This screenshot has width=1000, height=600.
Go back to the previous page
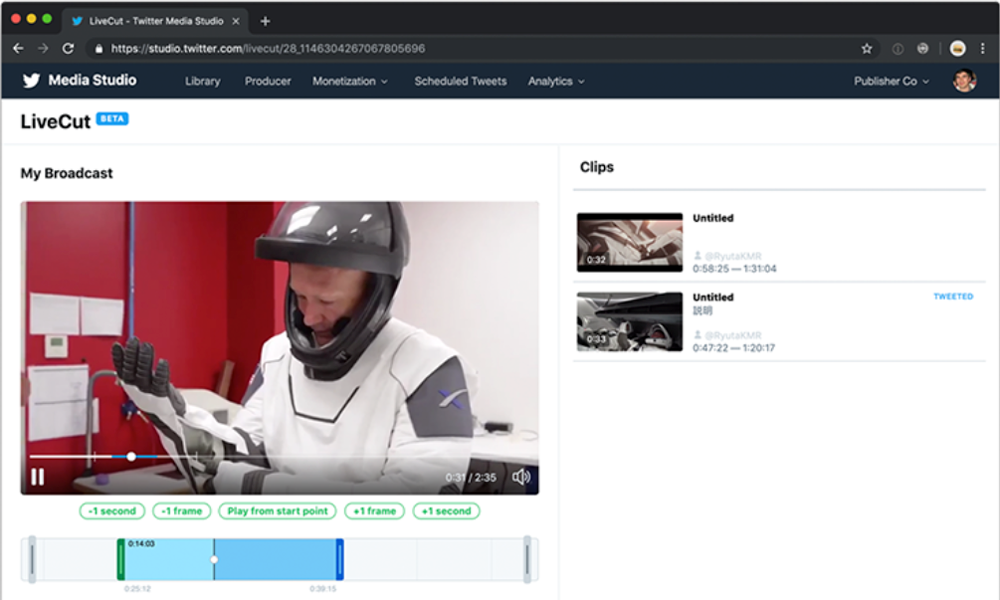(18, 48)
